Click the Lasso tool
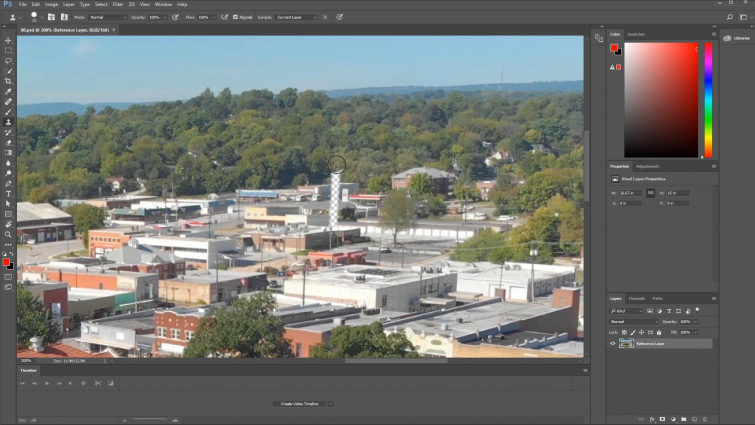 [8, 60]
